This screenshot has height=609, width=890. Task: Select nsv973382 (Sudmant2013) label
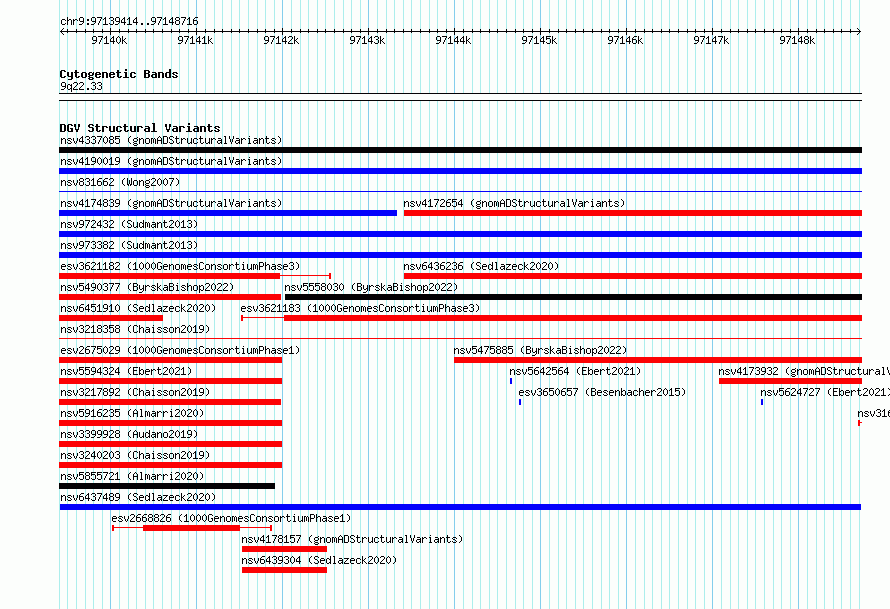click(129, 245)
